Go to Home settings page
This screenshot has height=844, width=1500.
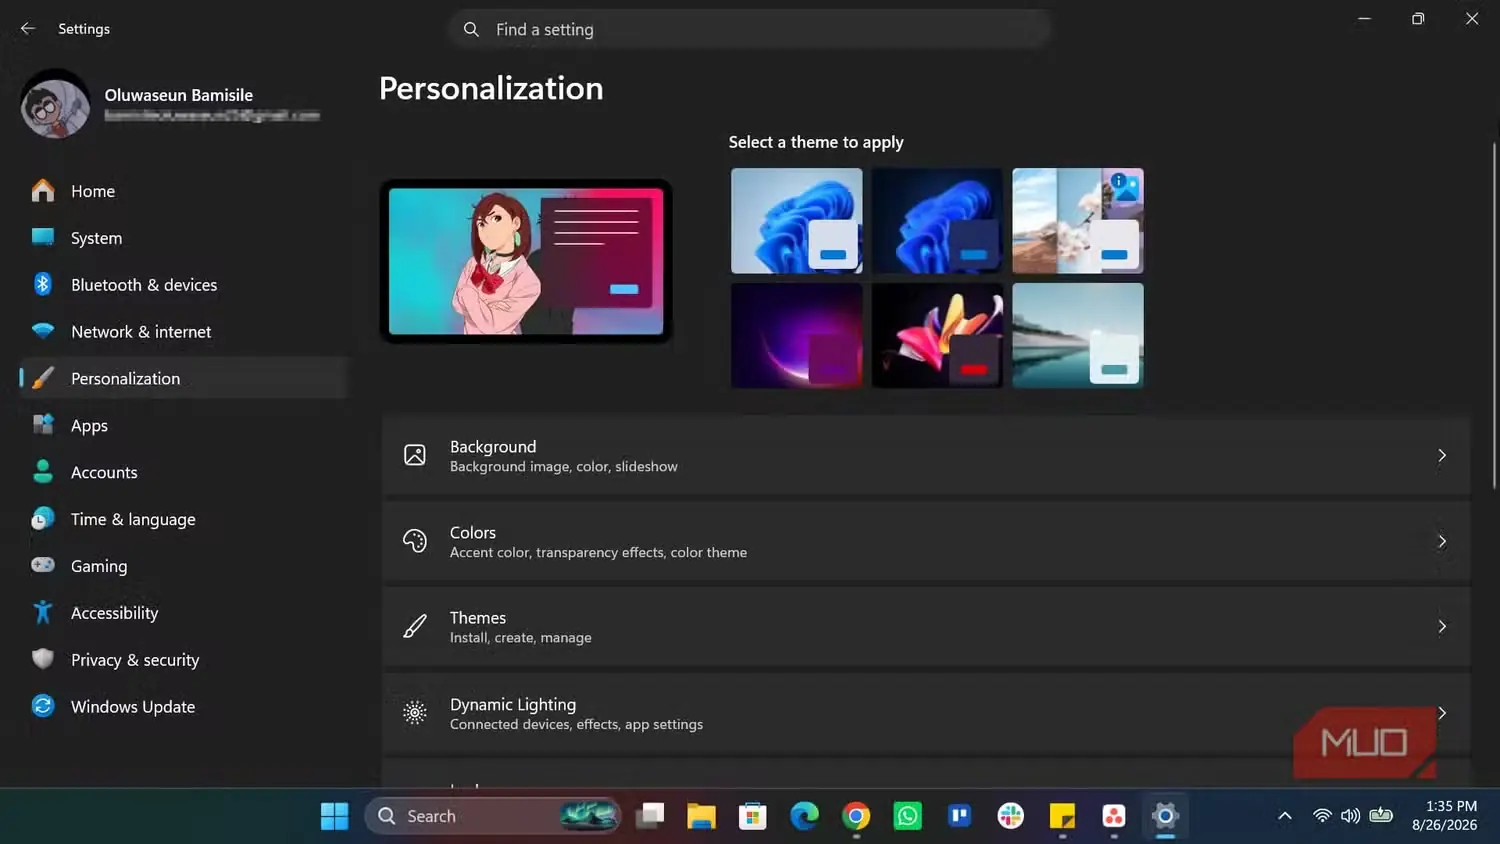pyautogui.click(x=184, y=191)
